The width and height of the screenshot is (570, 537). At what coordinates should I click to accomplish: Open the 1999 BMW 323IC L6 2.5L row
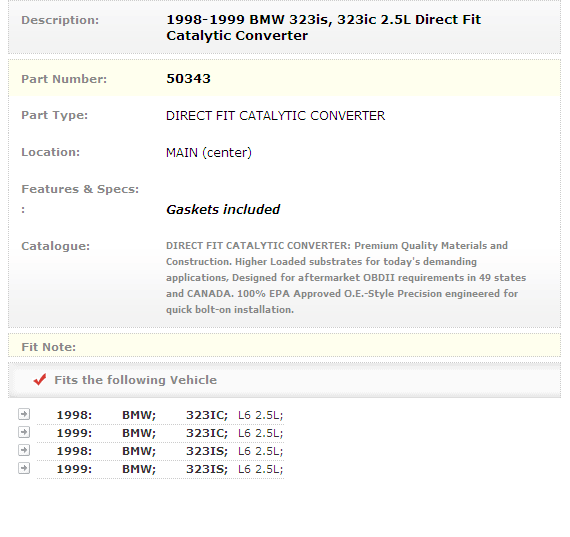160,433
